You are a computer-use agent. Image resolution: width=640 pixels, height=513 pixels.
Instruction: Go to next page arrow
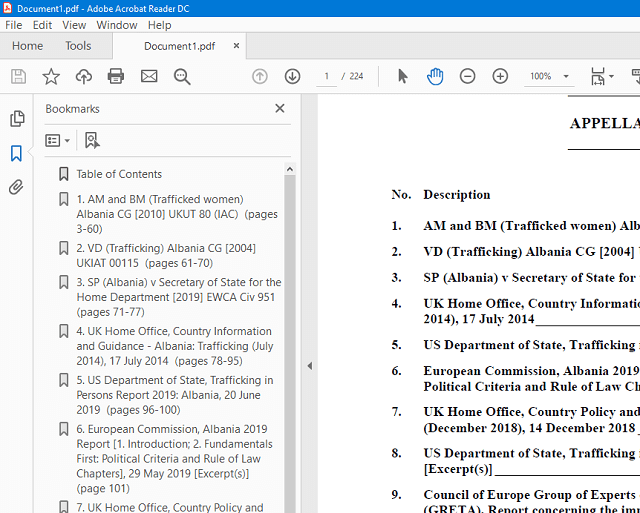292,76
